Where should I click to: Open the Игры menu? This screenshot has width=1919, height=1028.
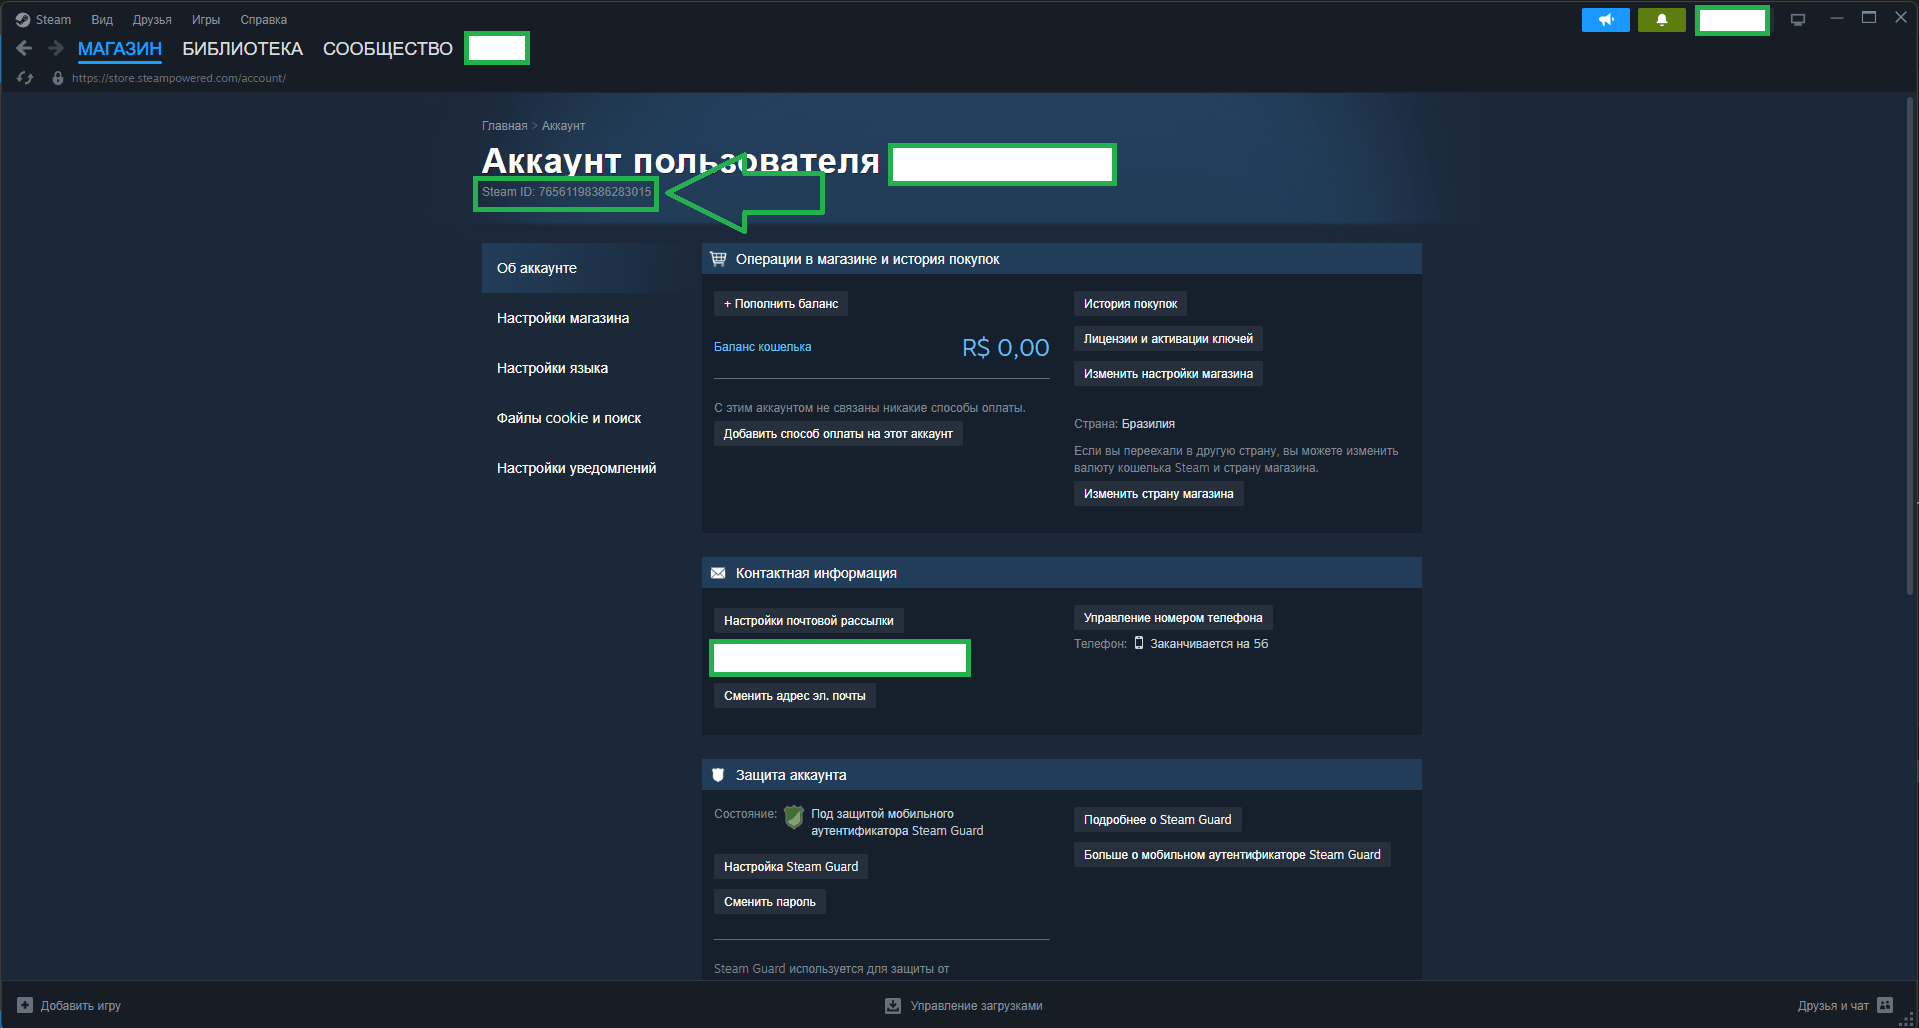[206, 20]
